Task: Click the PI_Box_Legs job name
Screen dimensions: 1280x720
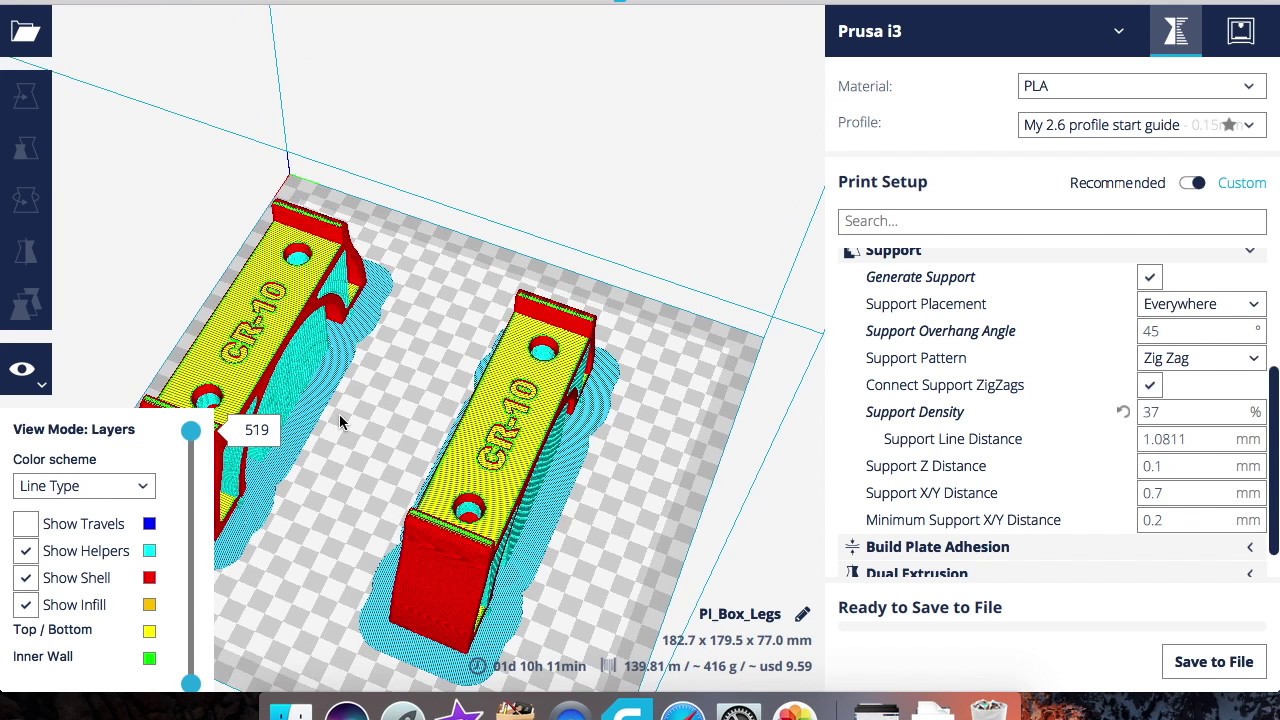Action: (x=740, y=614)
